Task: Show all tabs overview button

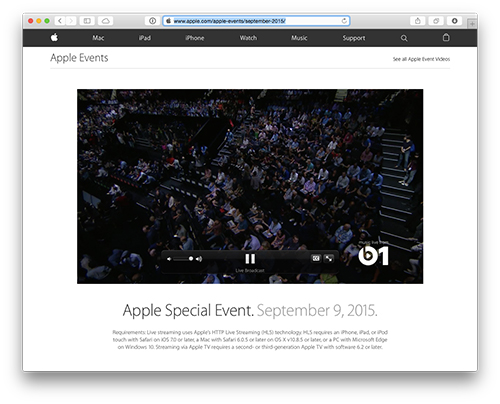Action: pyautogui.click(x=436, y=21)
